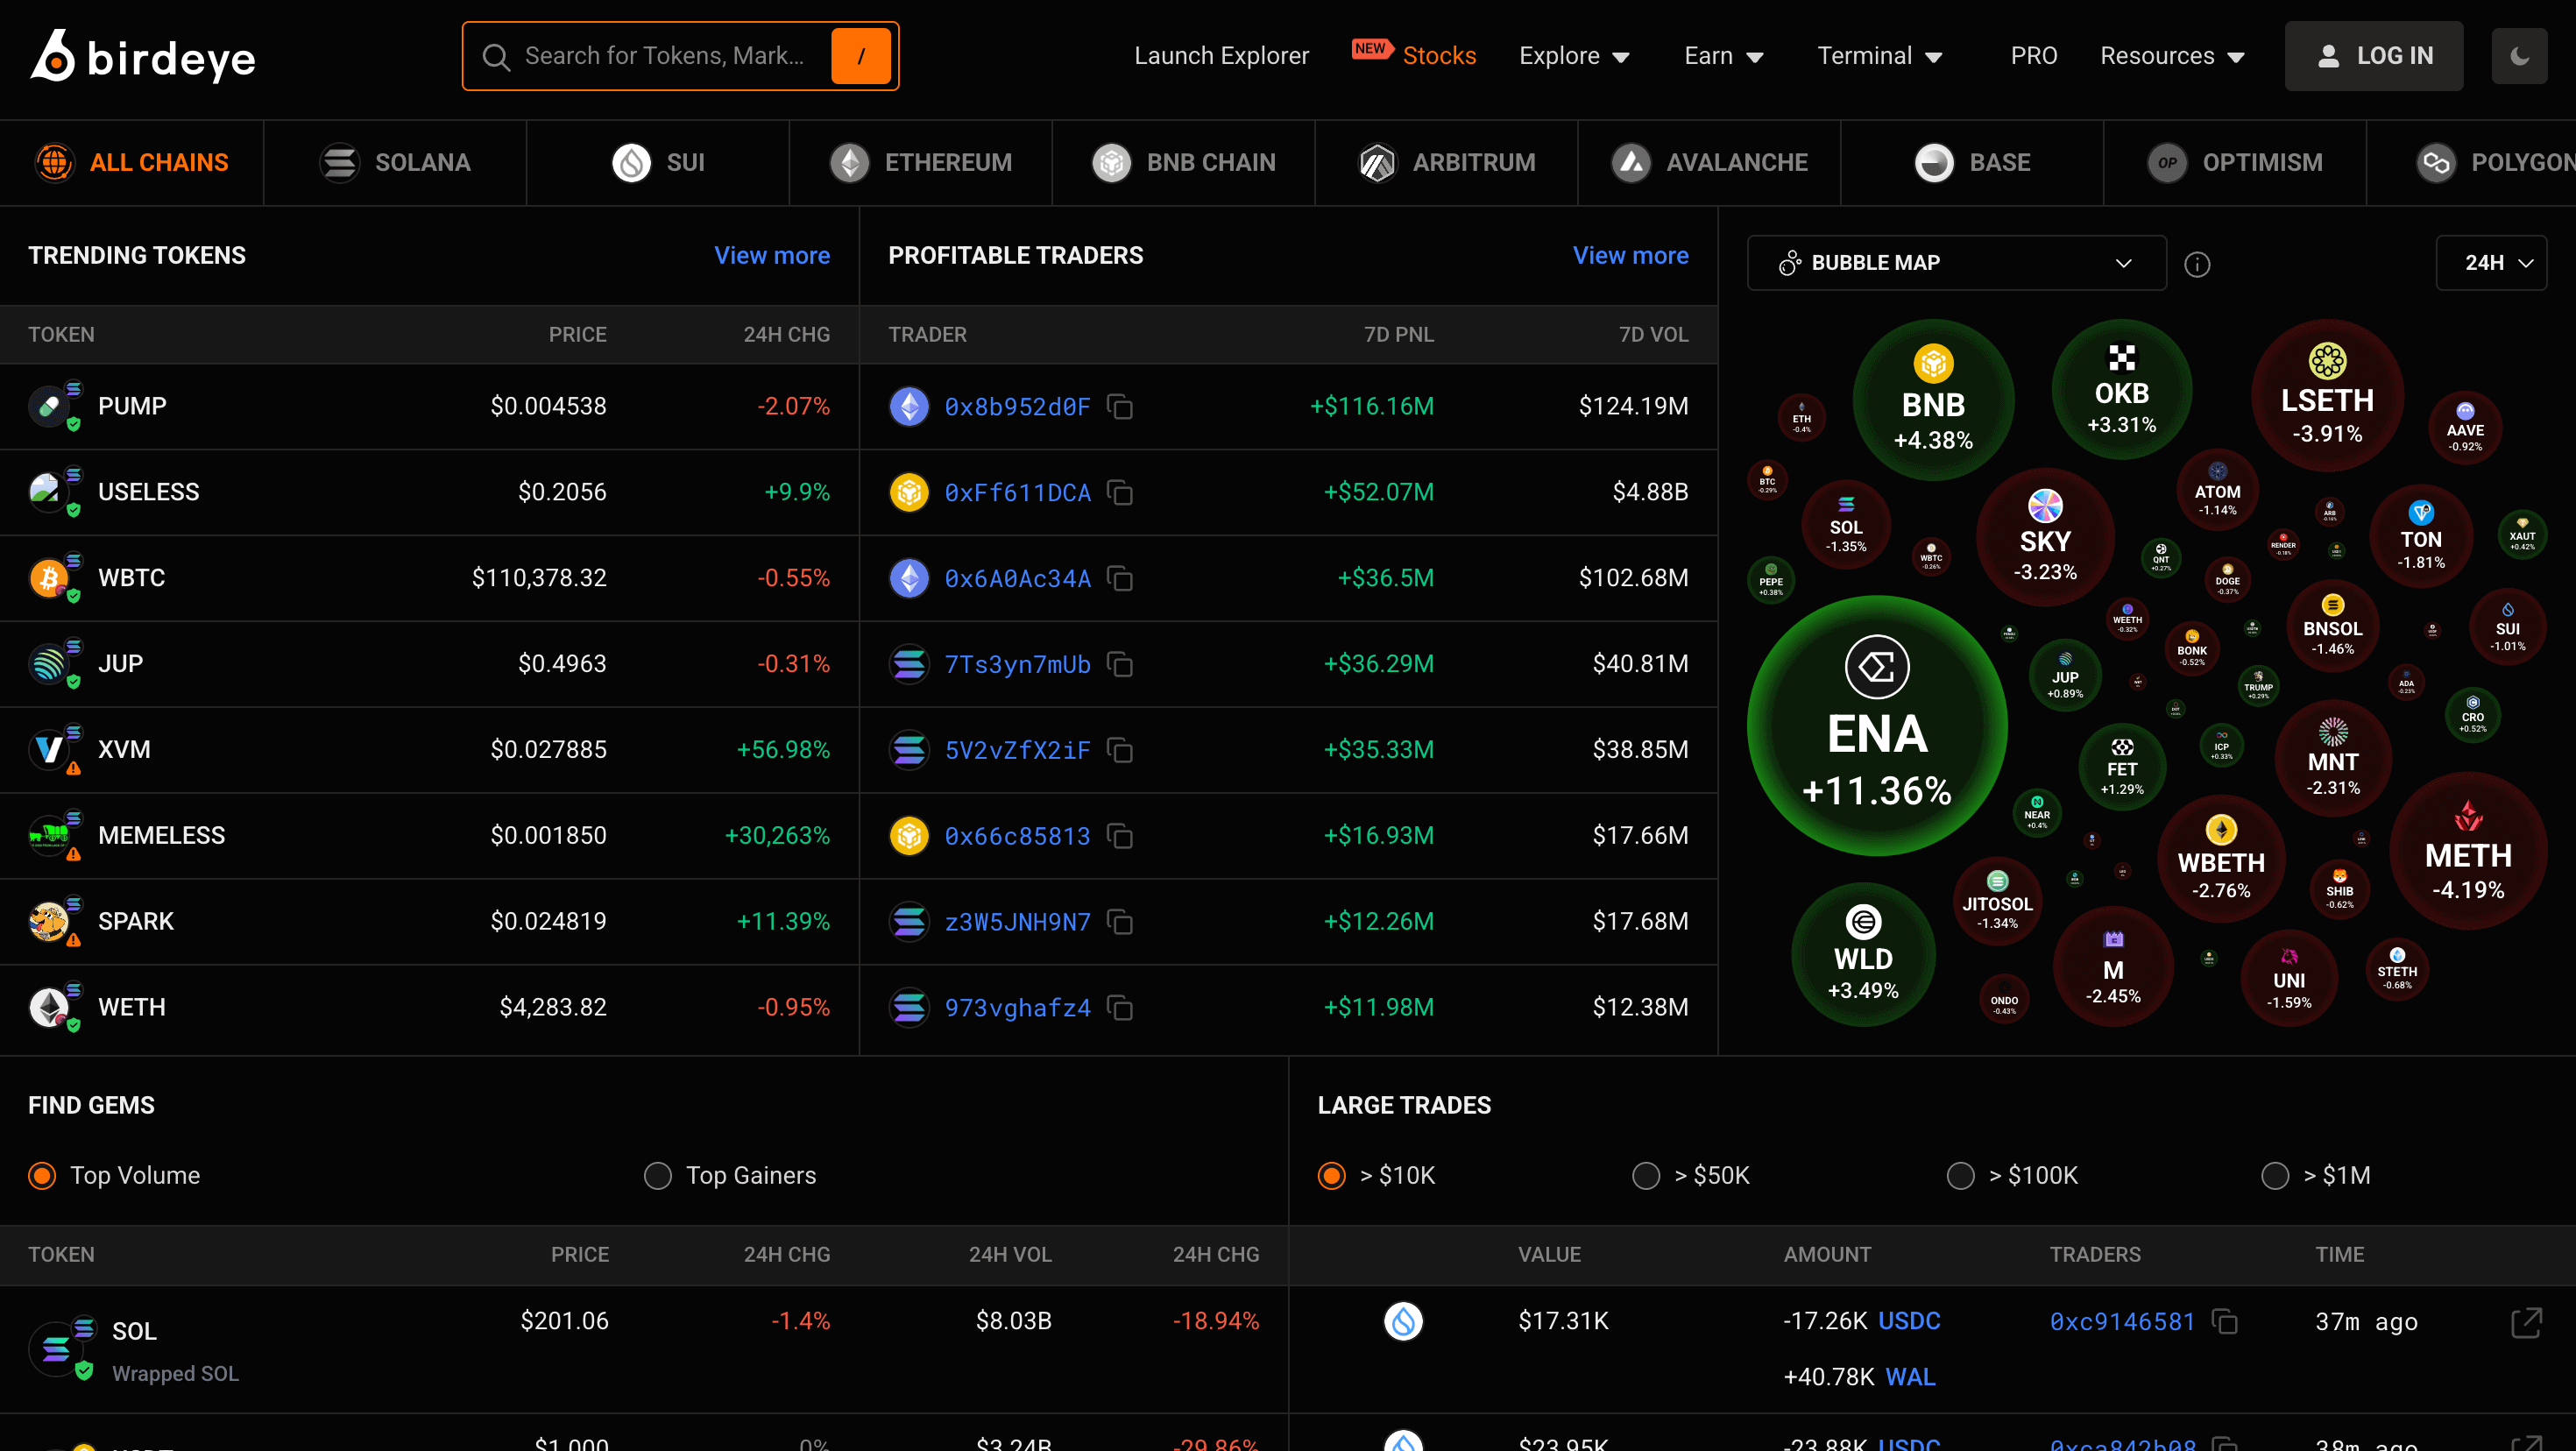
Task: Select the SKY bubble
Action: pyautogui.click(x=2045, y=537)
